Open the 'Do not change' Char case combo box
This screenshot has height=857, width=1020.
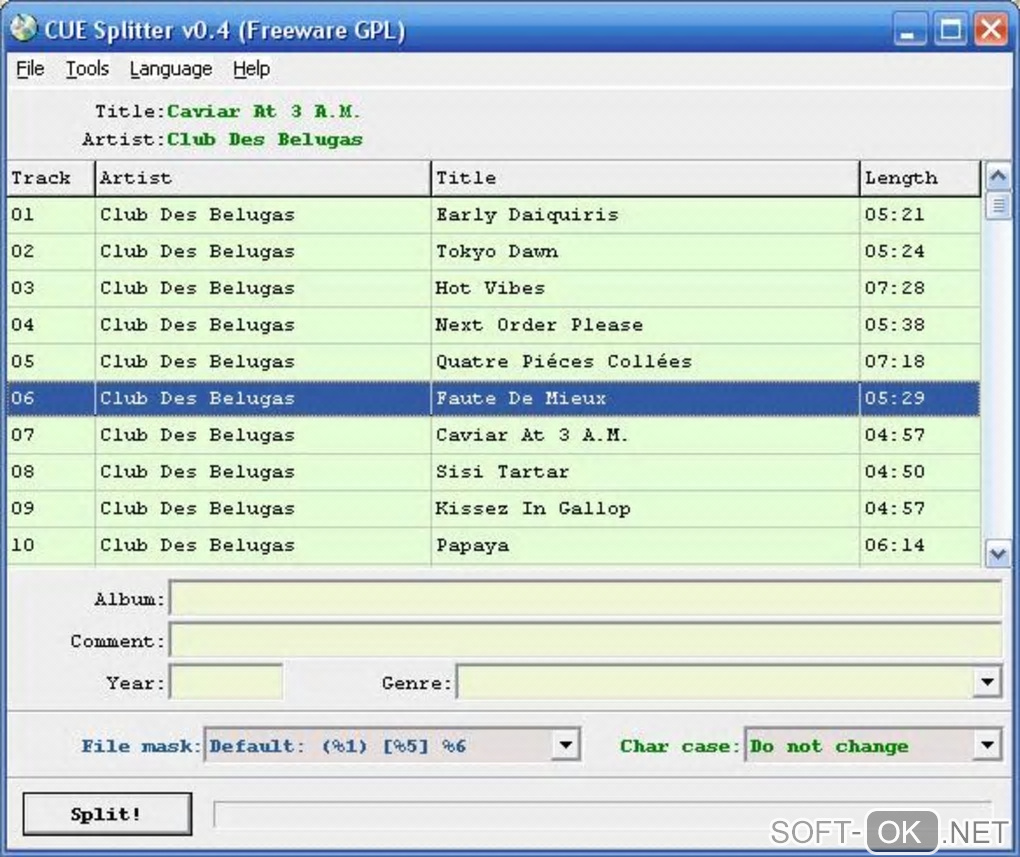click(x=873, y=745)
